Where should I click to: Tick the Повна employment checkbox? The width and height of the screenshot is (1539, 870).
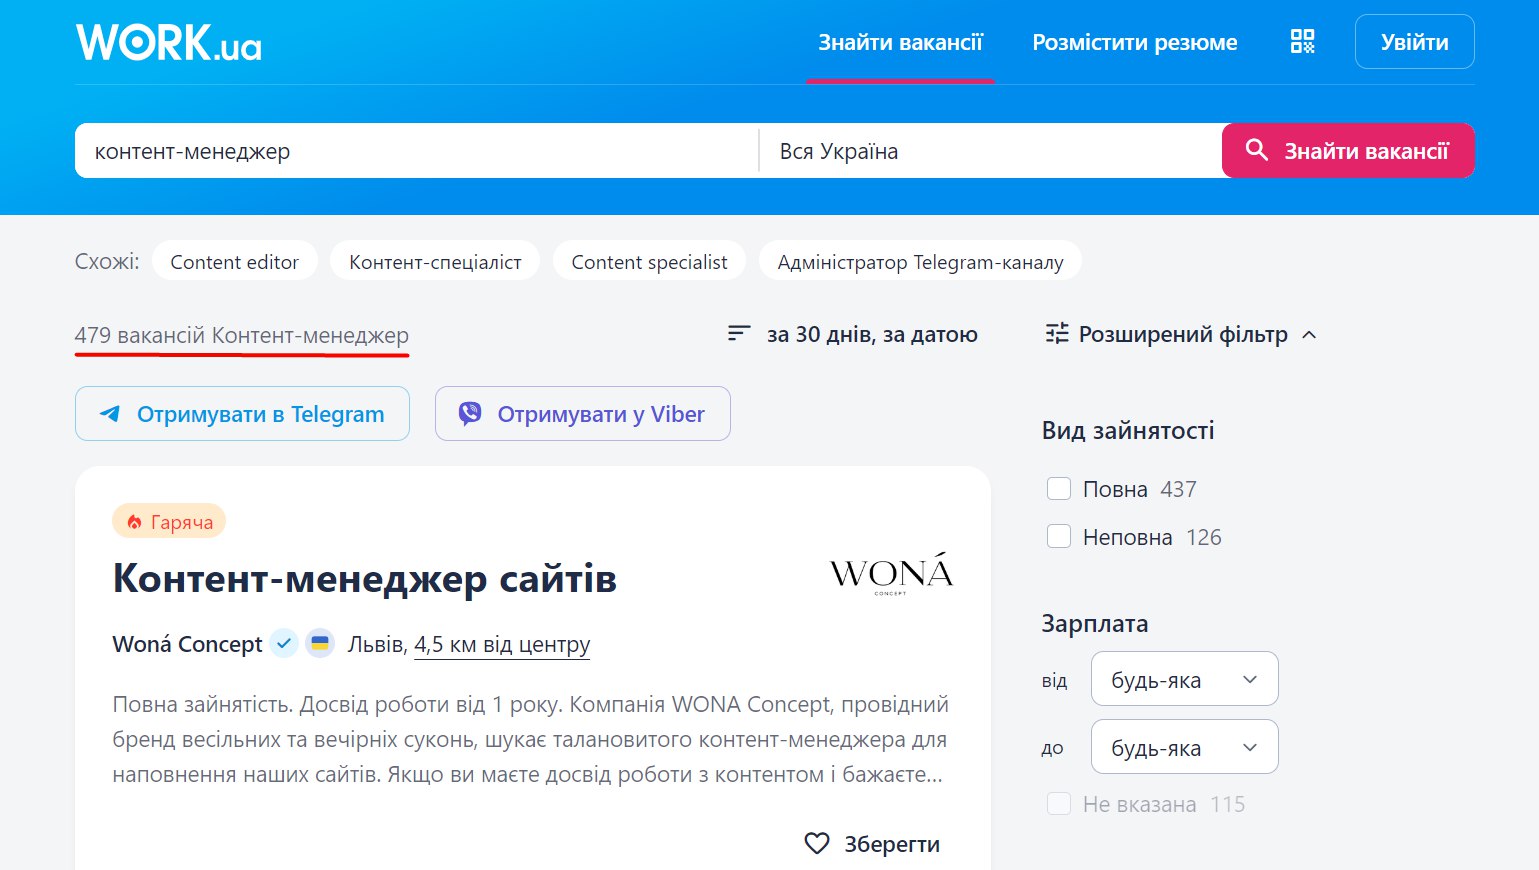pyautogui.click(x=1059, y=489)
